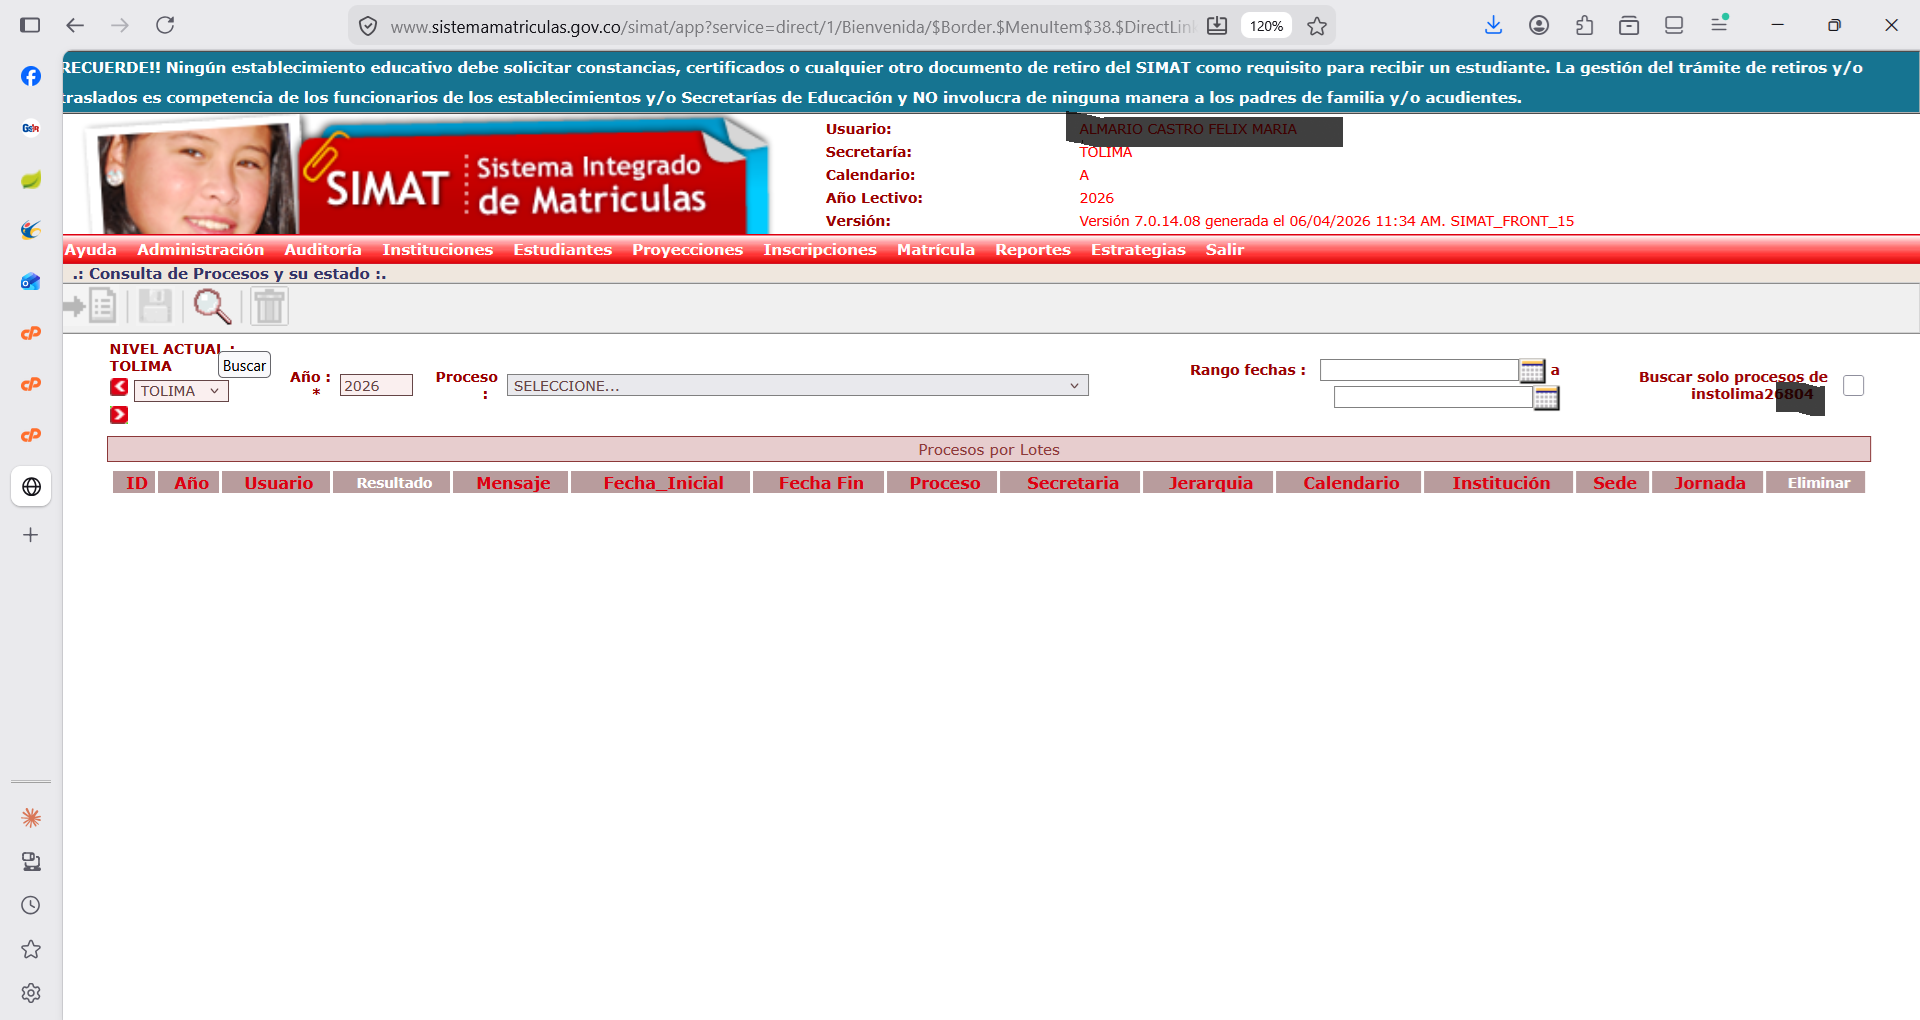Click the first Rango fechas start field

pyautogui.click(x=1419, y=370)
